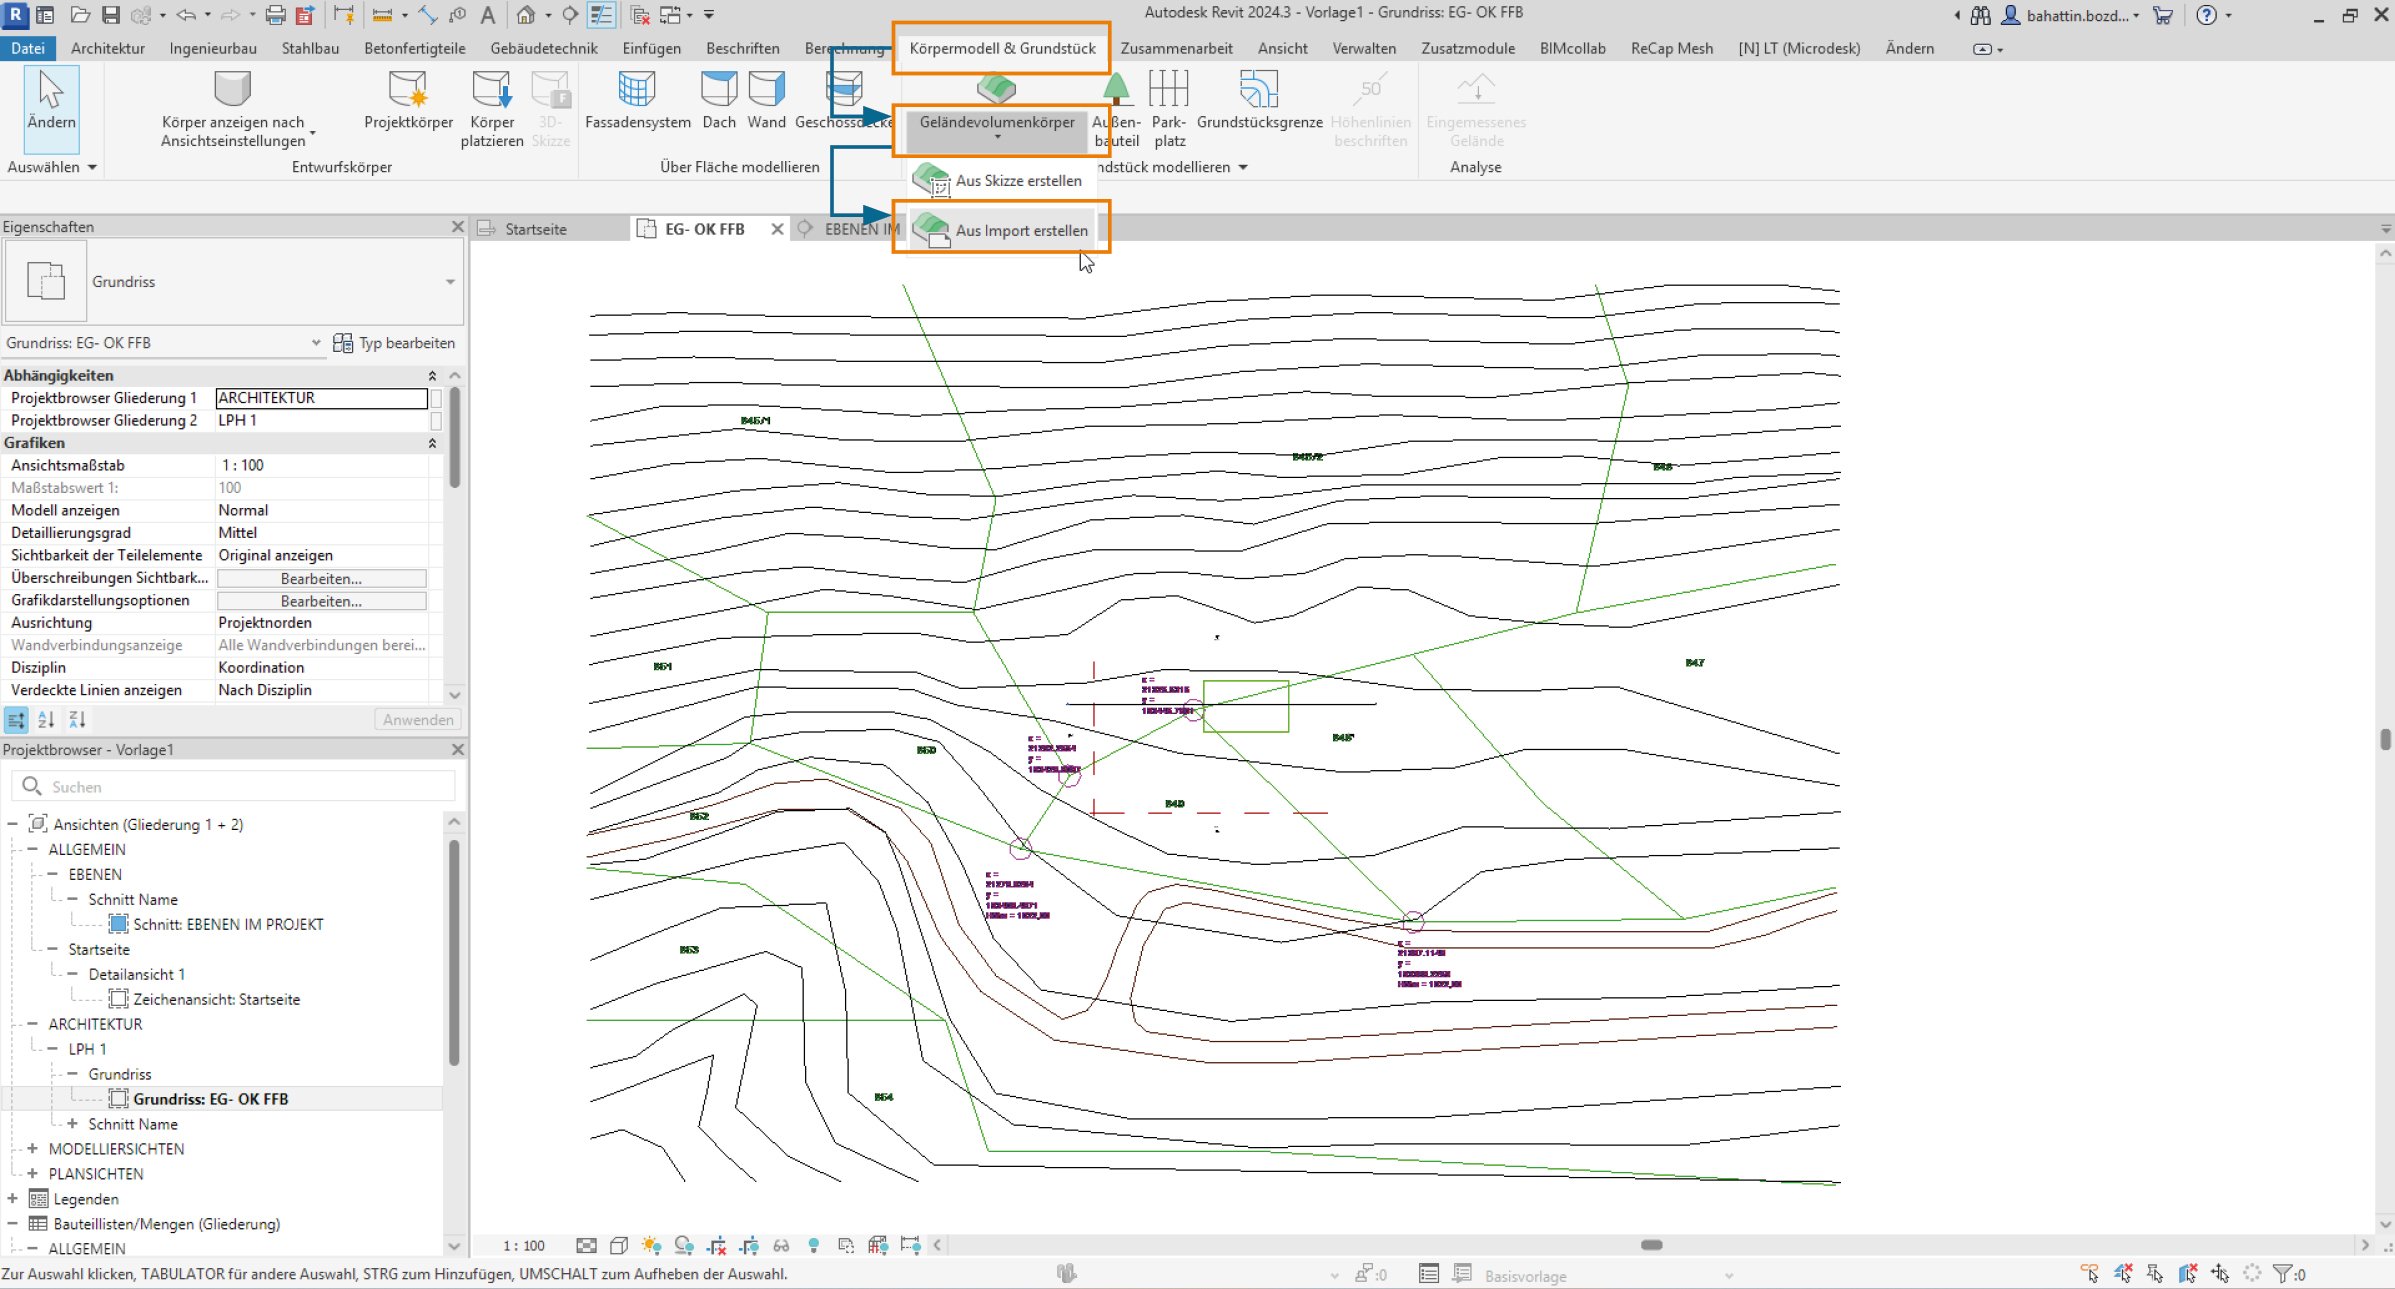Click Bearbeiten for Grafikdarstellungsoptionen
2395x1289 pixels.
(321, 601)
